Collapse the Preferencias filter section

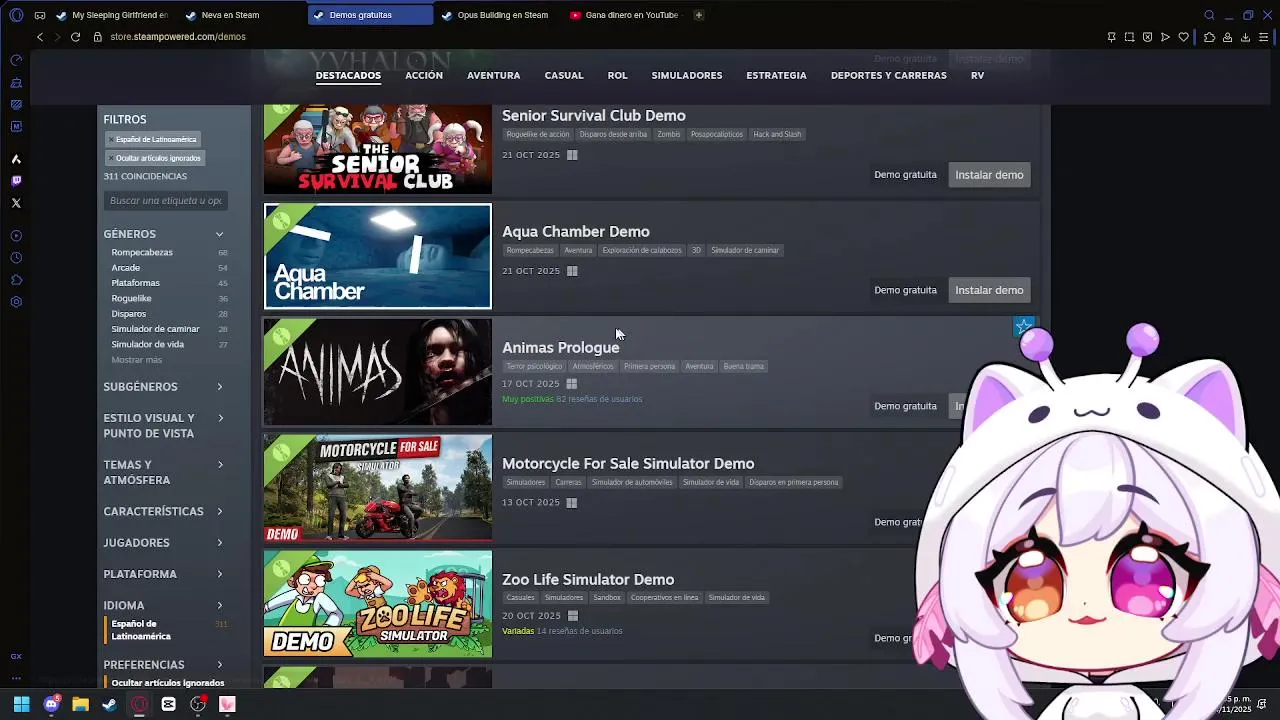click(x=165, y=665)
